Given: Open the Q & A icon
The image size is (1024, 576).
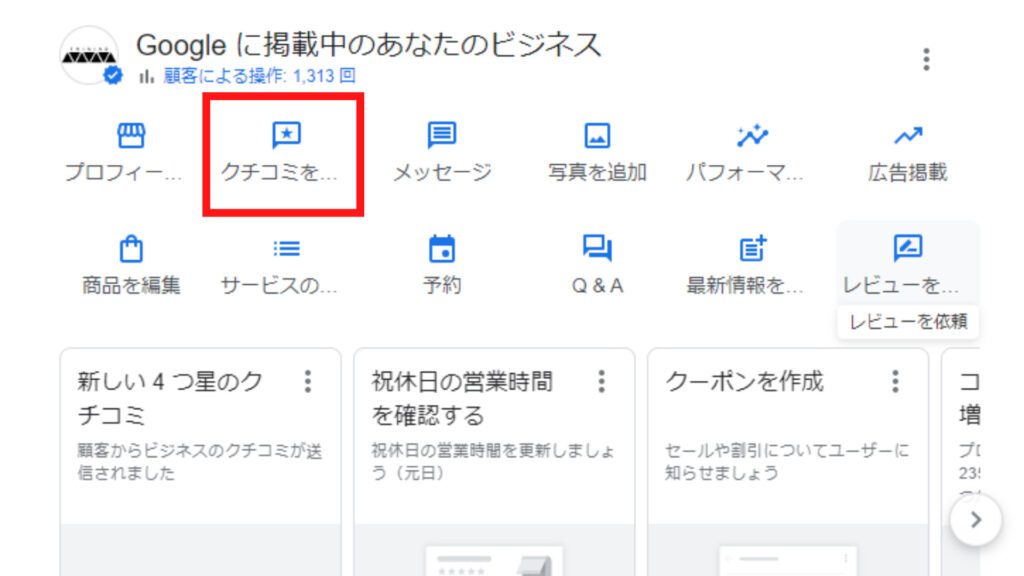Looking at the screenshot, I should pyautogui.click(x=597, y=249).
